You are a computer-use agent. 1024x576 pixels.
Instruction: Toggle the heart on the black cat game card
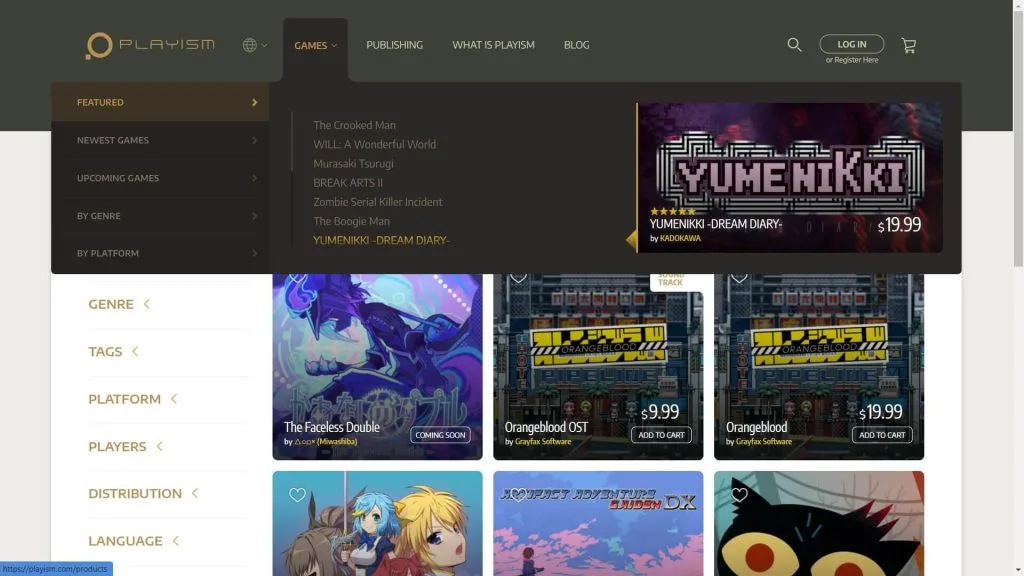(x=738, y=495)
